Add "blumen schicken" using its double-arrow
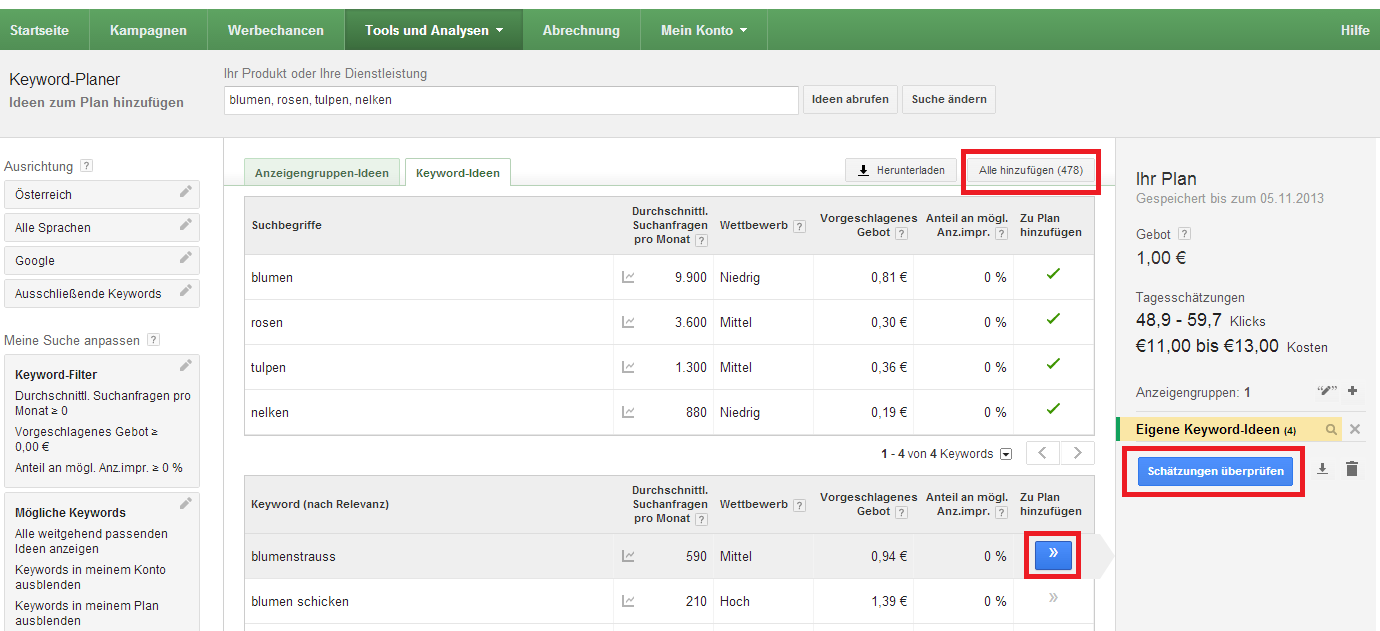 pos(1051,600)
